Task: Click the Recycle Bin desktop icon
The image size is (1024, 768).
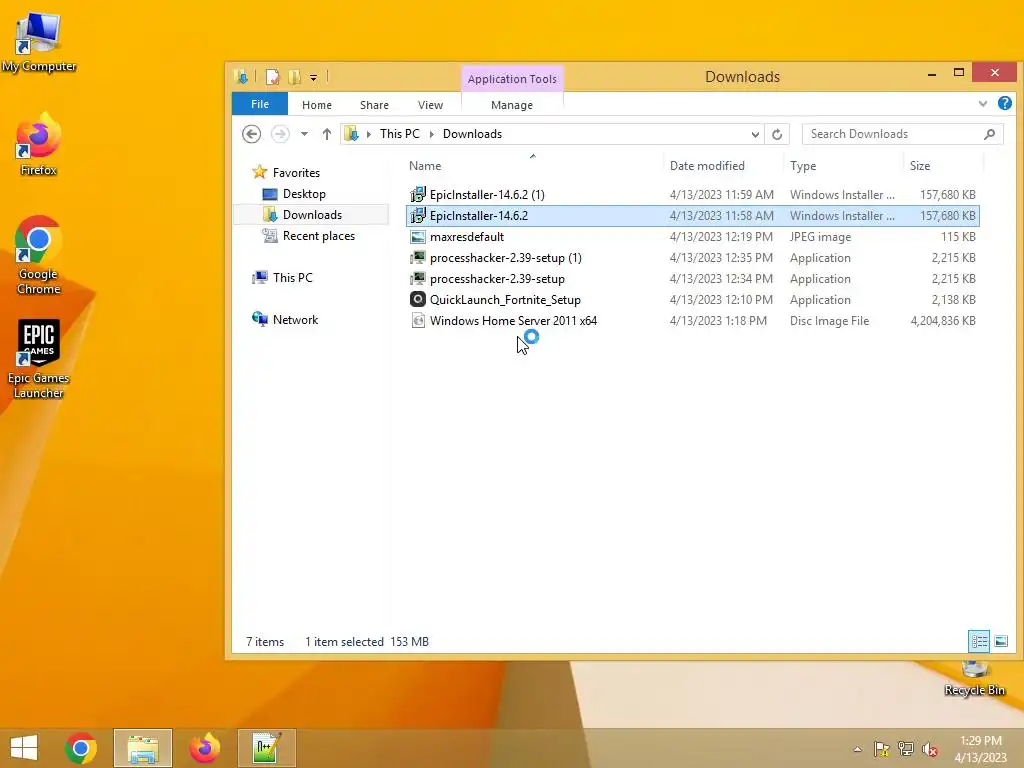Action: tap(974, 678)
